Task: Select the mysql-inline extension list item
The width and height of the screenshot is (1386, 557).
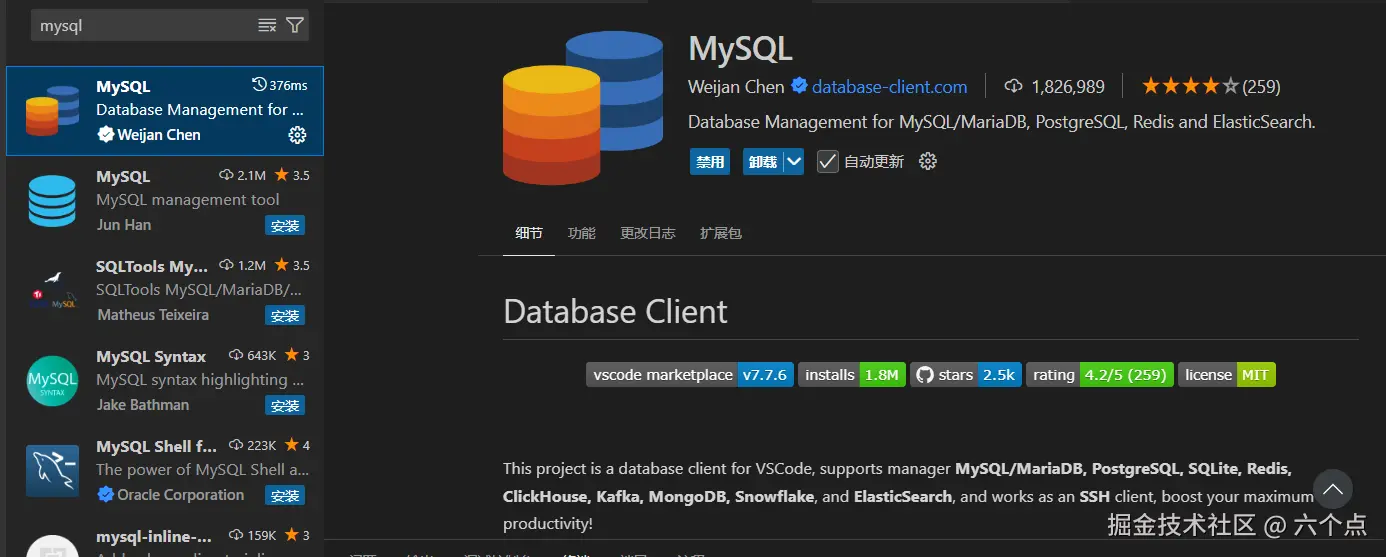Action: [164, 540]
